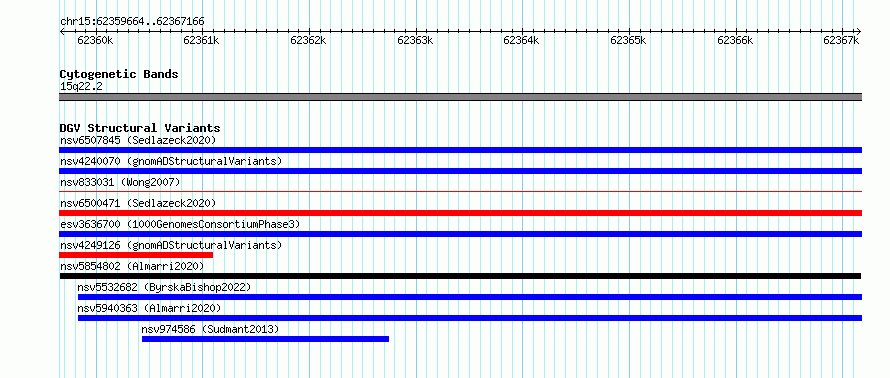Viewport: 890px width, 378px height.
Task: Select the gray 15q22.2 cytogenetic band bar
Action: pos(460,97)
